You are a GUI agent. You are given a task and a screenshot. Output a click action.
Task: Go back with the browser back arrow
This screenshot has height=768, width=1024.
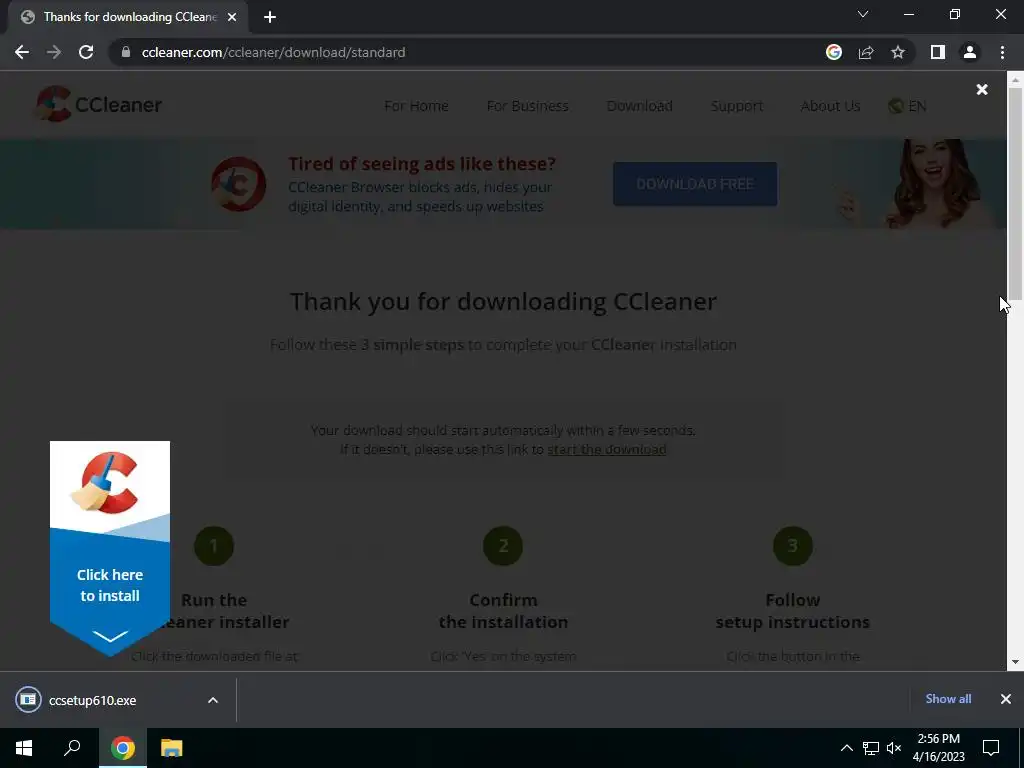click(x=22, y=52)
